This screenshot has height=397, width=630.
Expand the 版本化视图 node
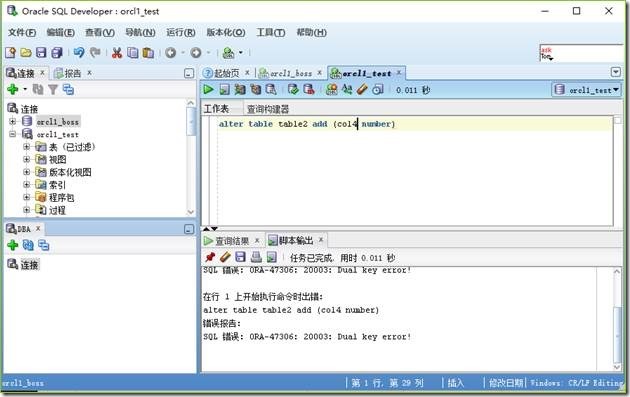[27, 172]
